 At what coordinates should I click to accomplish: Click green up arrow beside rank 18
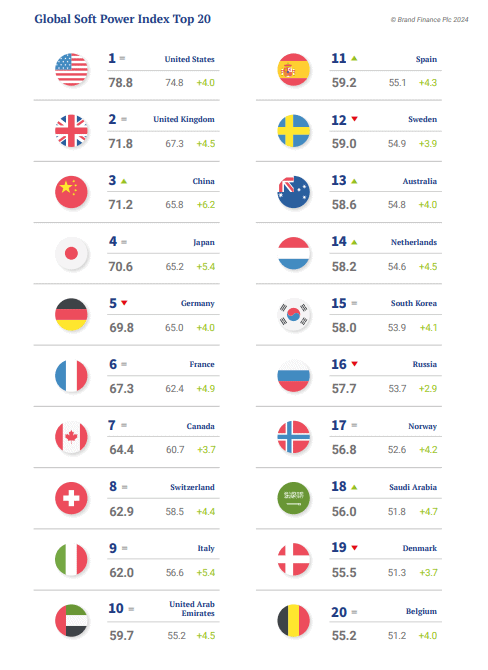tap(354, 487)
